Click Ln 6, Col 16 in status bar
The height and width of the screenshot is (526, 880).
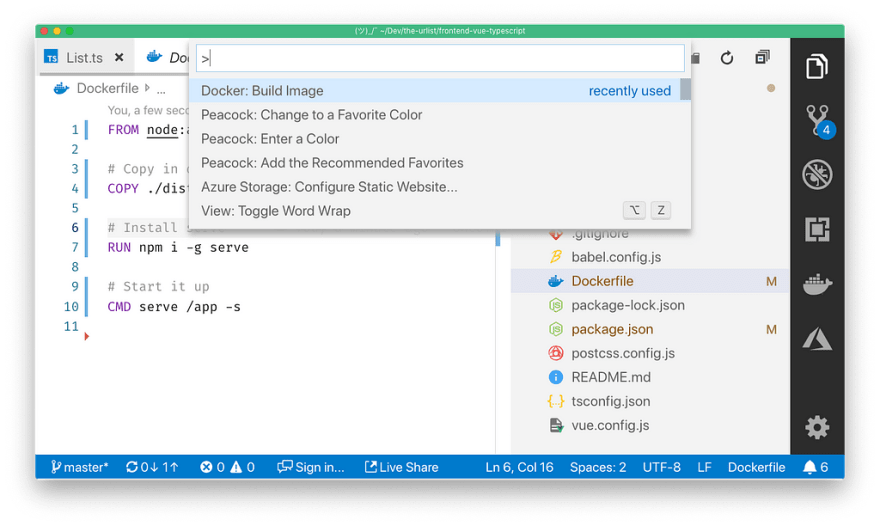pos(519,467)
